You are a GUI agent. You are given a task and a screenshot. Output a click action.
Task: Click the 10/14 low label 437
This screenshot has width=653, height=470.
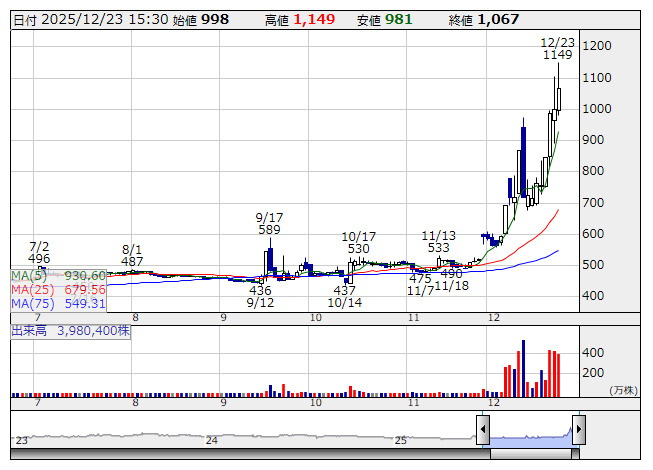coord(344,290)
